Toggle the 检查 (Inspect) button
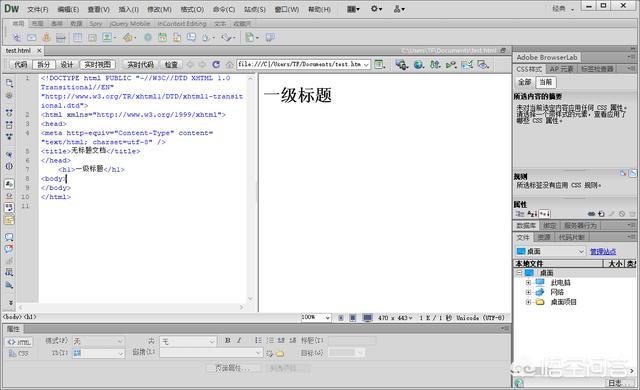The width and height of the screenshot is (640, 390). click(171, 64)
